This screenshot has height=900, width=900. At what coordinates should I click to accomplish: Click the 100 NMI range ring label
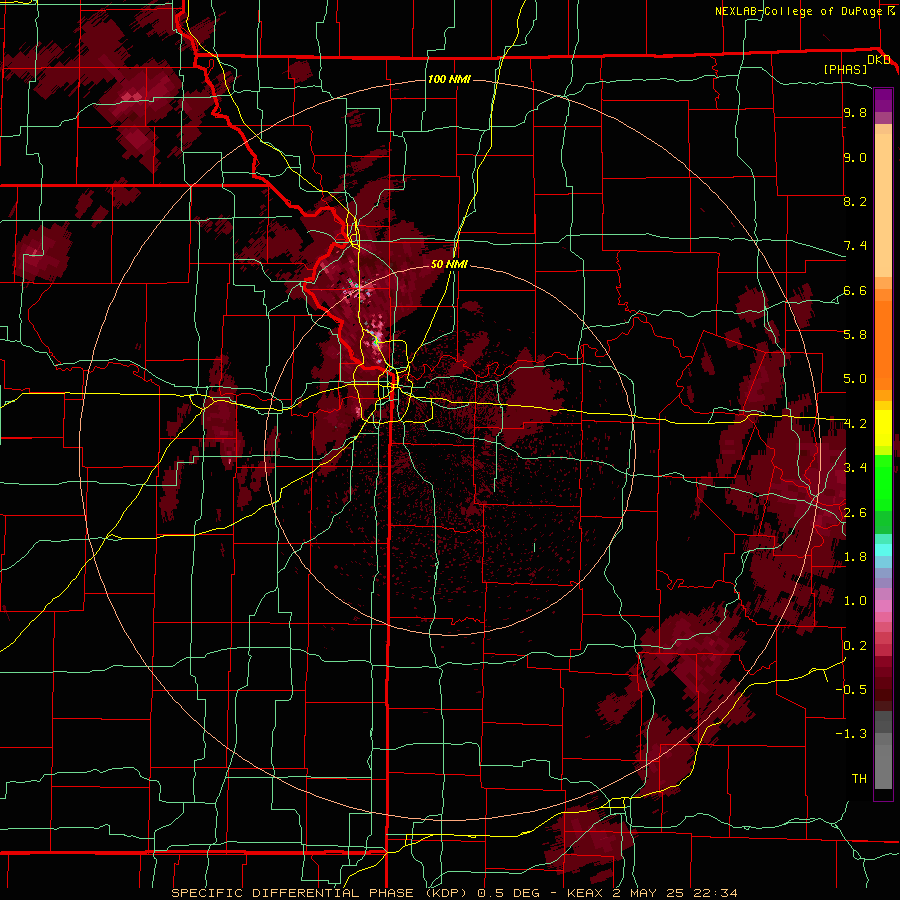[x=449, y=79]
